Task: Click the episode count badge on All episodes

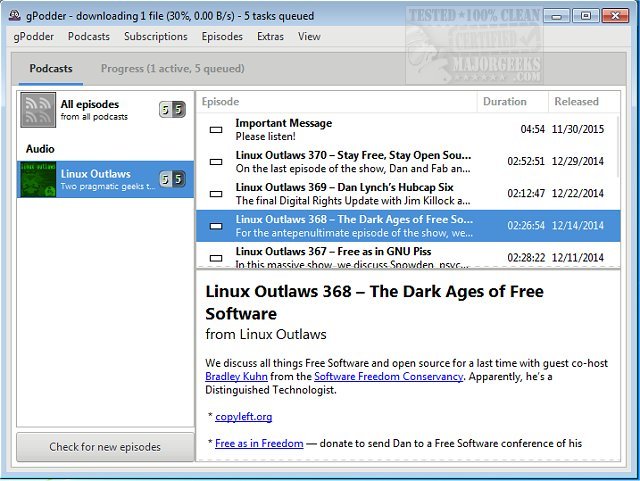Action: [x=172, y=109]
